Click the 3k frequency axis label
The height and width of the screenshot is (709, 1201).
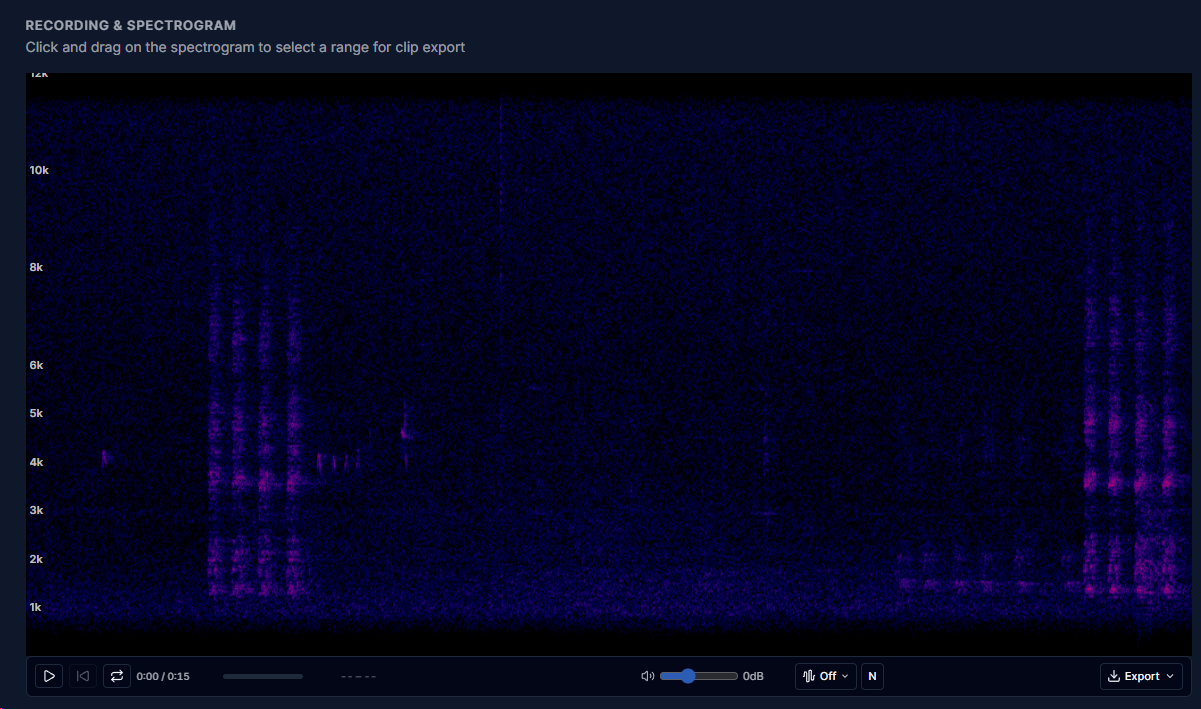[37, 510]
